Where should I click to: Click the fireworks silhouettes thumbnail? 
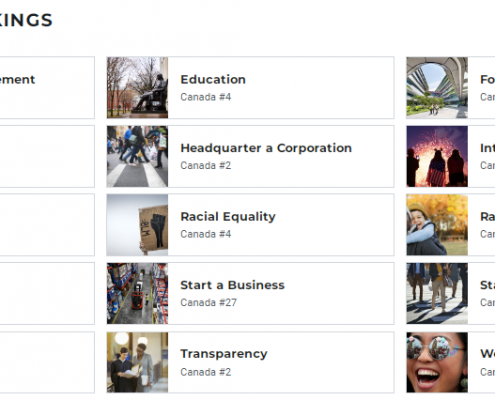point(437,156)
